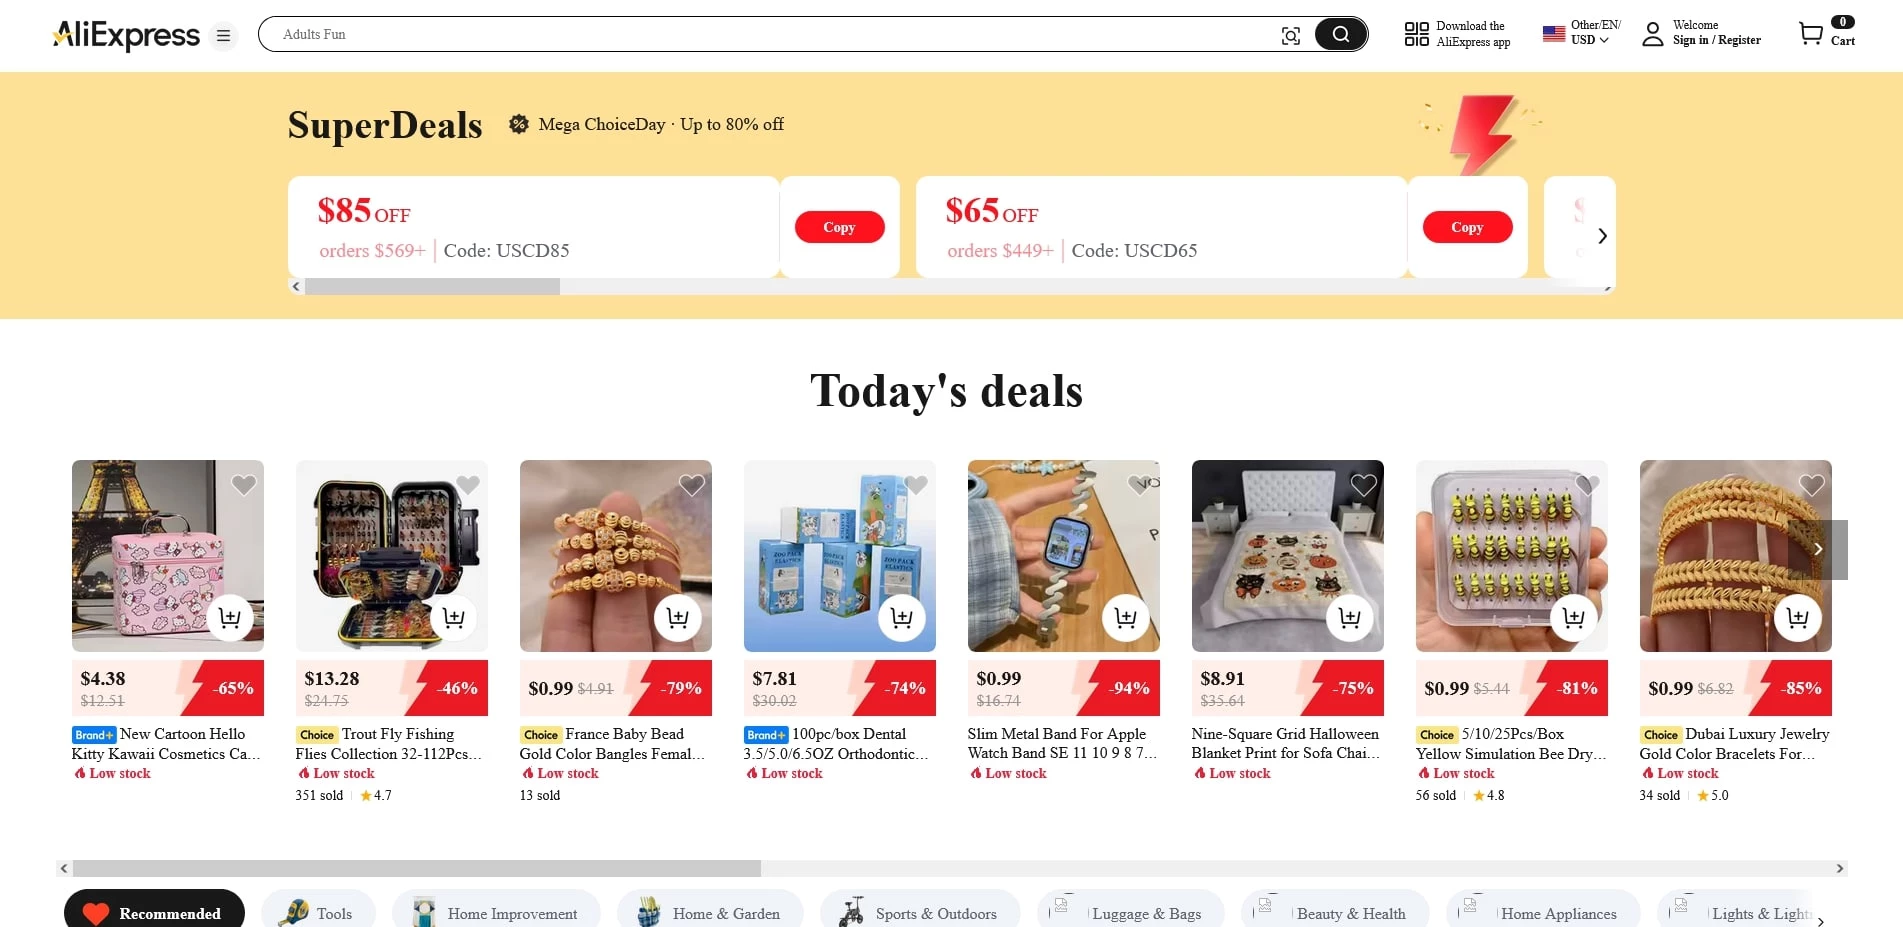Open image search camera icon

coord(1291,36)
